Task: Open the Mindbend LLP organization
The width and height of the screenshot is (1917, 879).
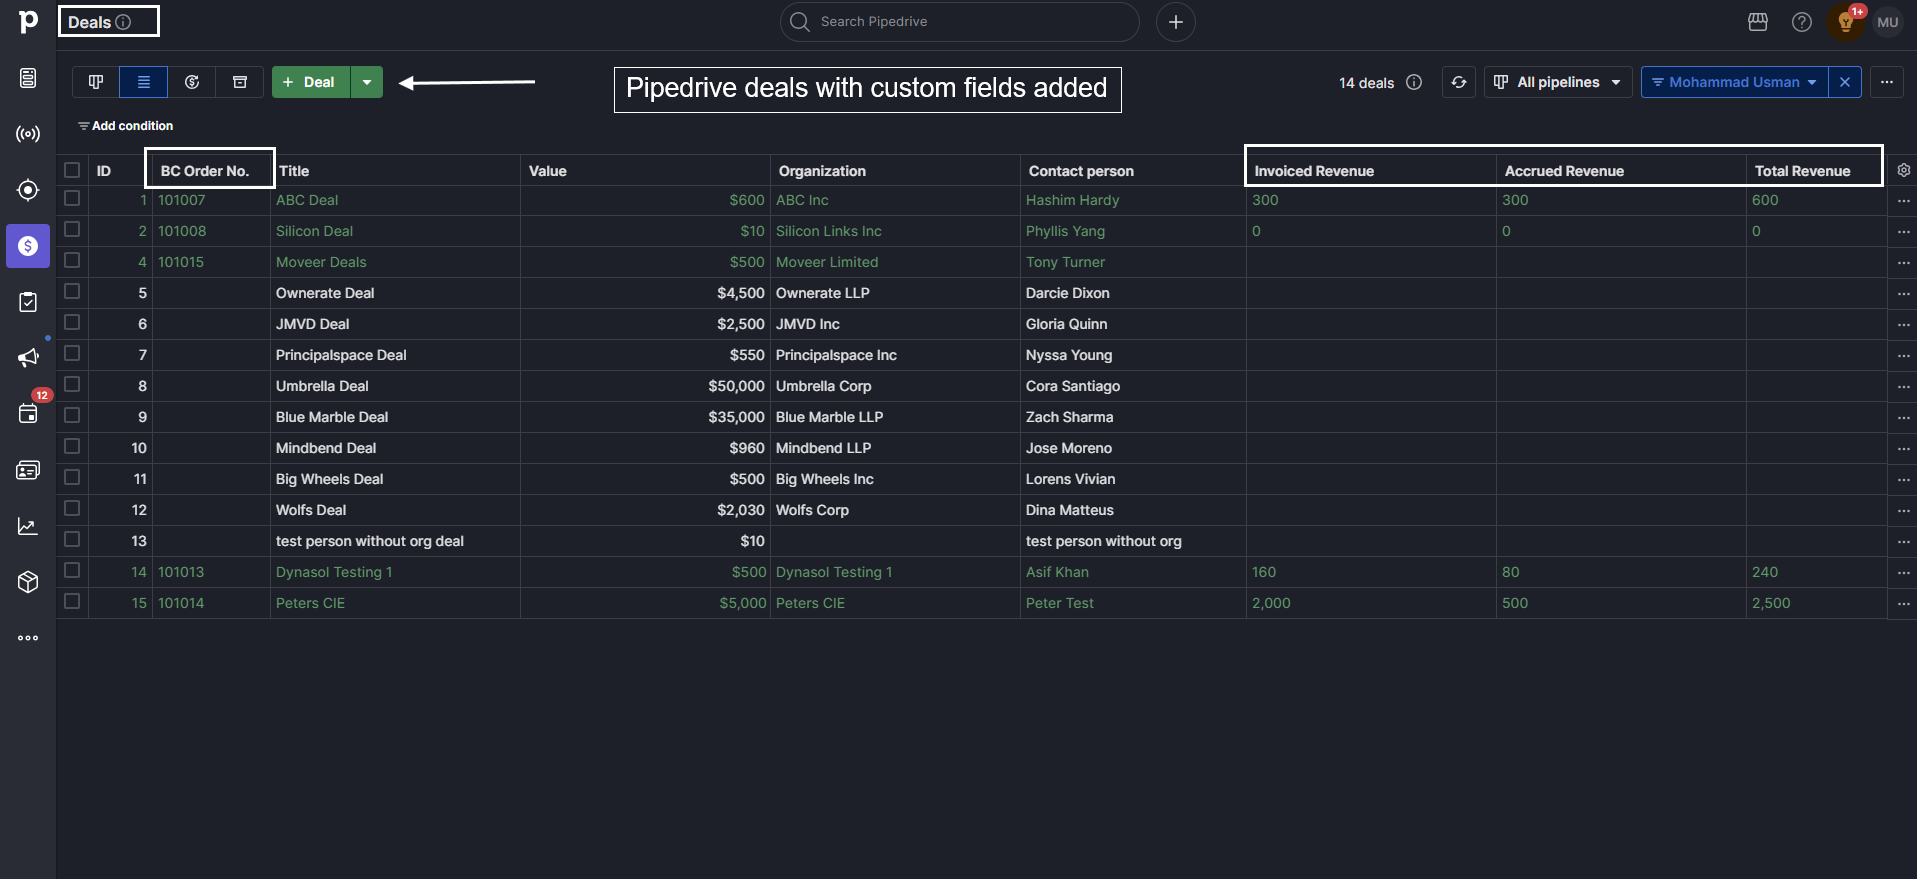Action: point(823,448)
